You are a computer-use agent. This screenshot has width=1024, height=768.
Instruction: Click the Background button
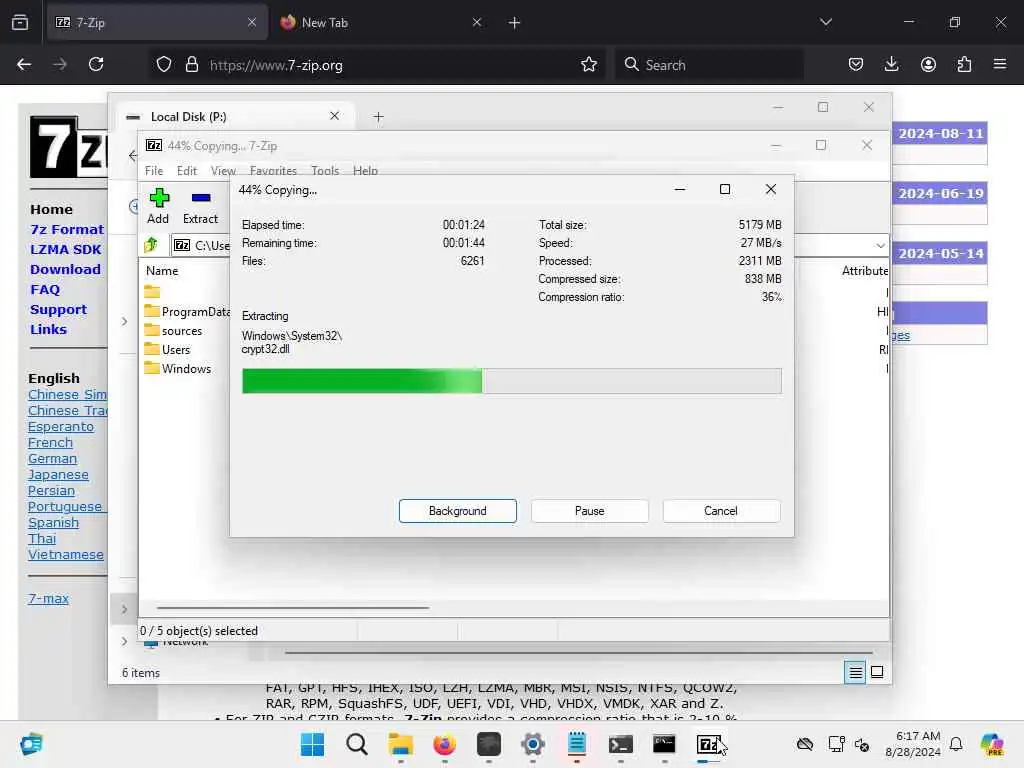click(457, 511)
